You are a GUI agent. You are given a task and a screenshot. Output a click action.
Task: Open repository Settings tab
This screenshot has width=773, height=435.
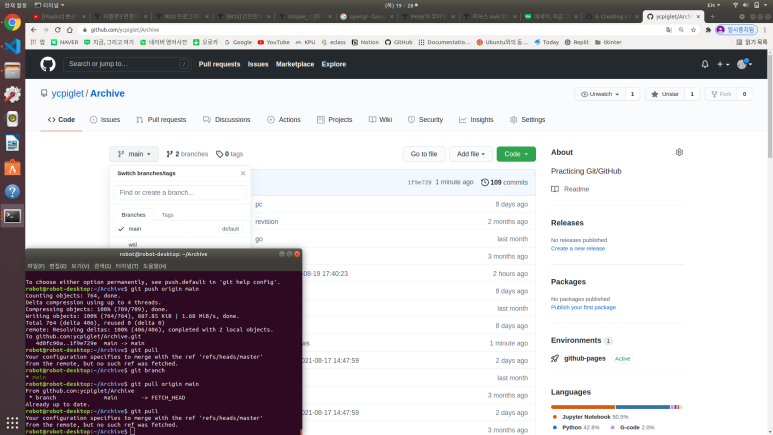pyautogui.click(x=527, y=120)
